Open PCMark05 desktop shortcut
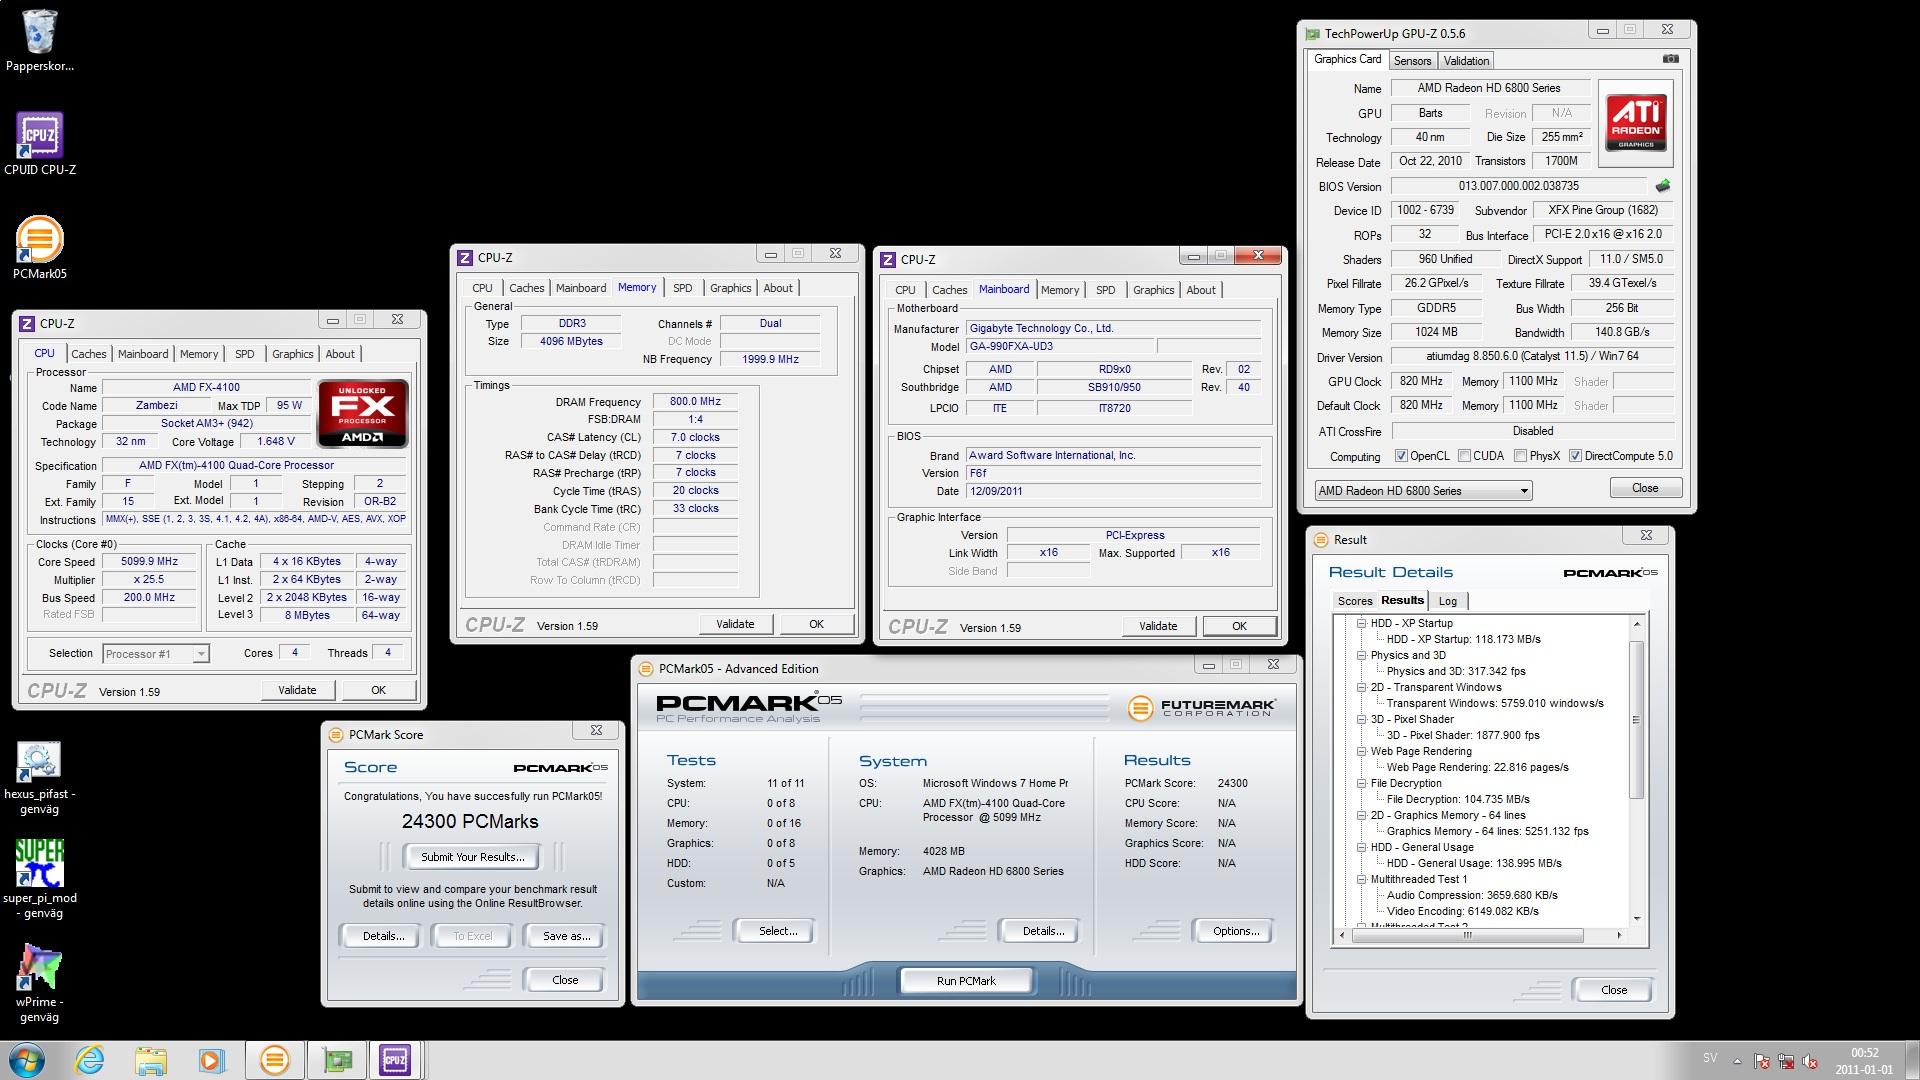 40,248
